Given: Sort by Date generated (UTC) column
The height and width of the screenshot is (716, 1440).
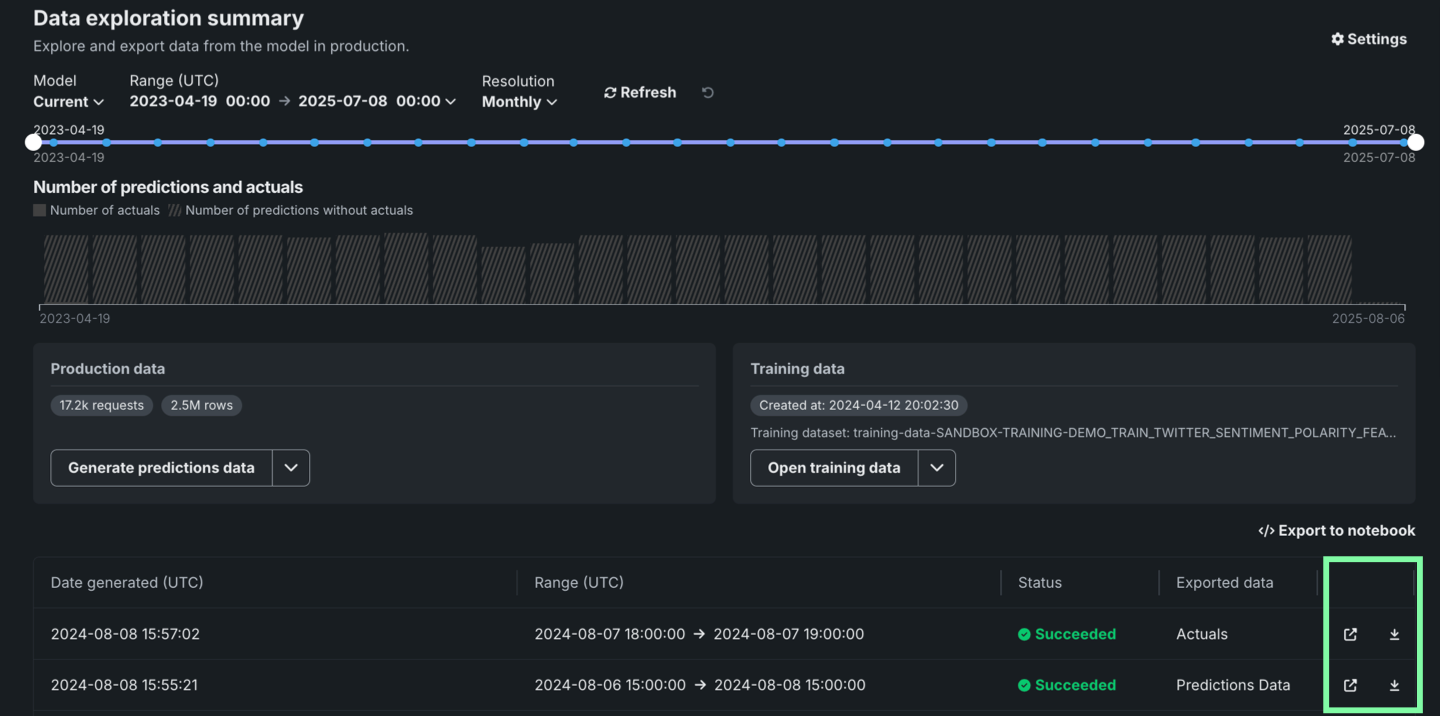Looking at the screenshot, I should tap(127, 582).
